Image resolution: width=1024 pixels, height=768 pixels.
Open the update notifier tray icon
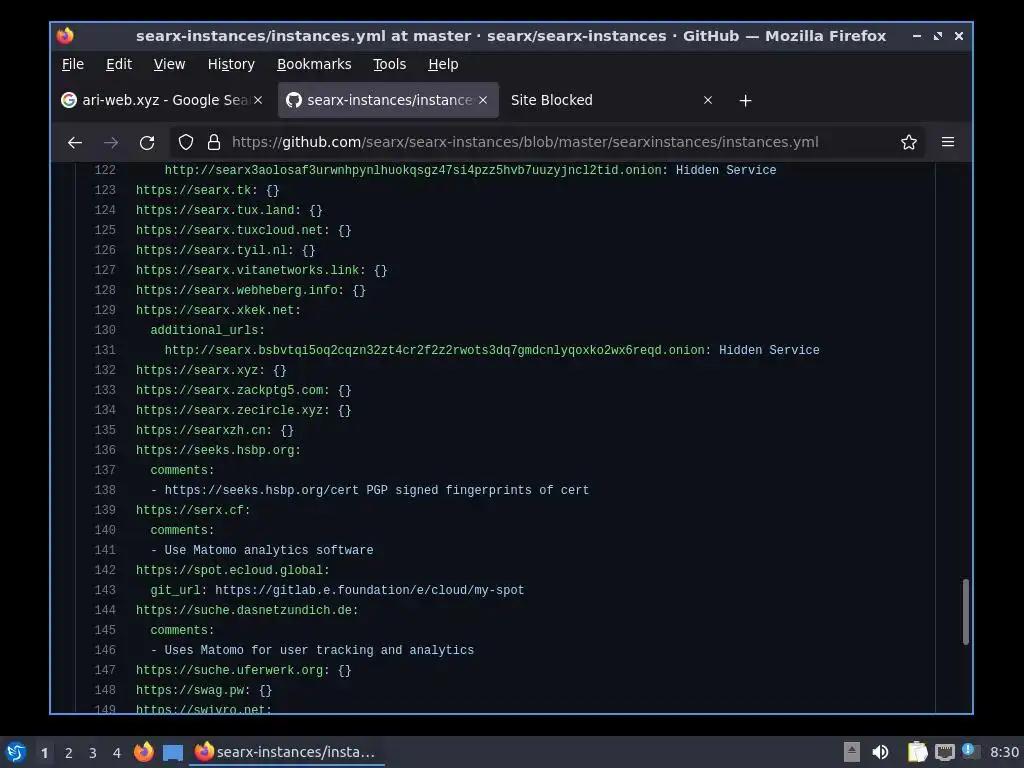(970, 751)
